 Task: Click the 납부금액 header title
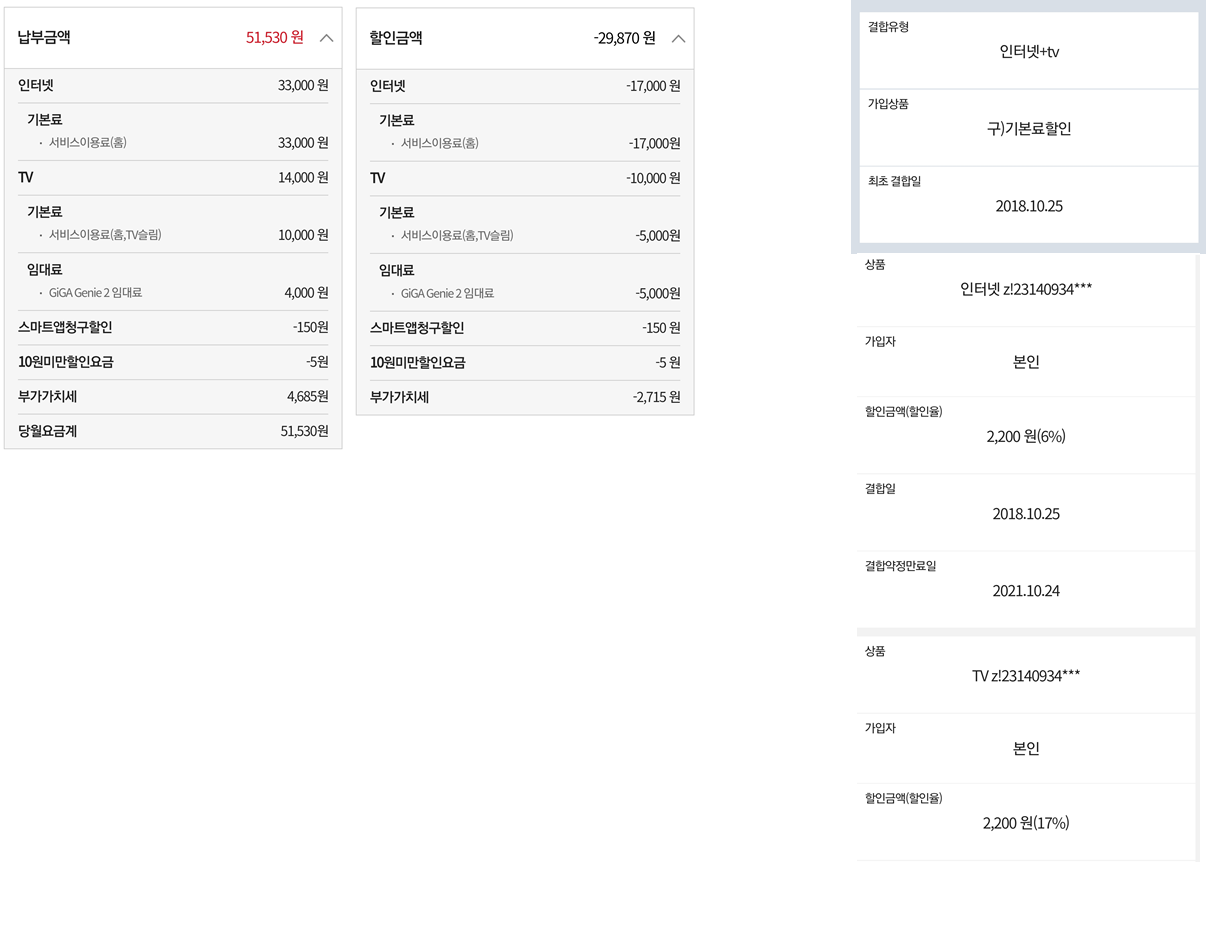coord(44,38)
